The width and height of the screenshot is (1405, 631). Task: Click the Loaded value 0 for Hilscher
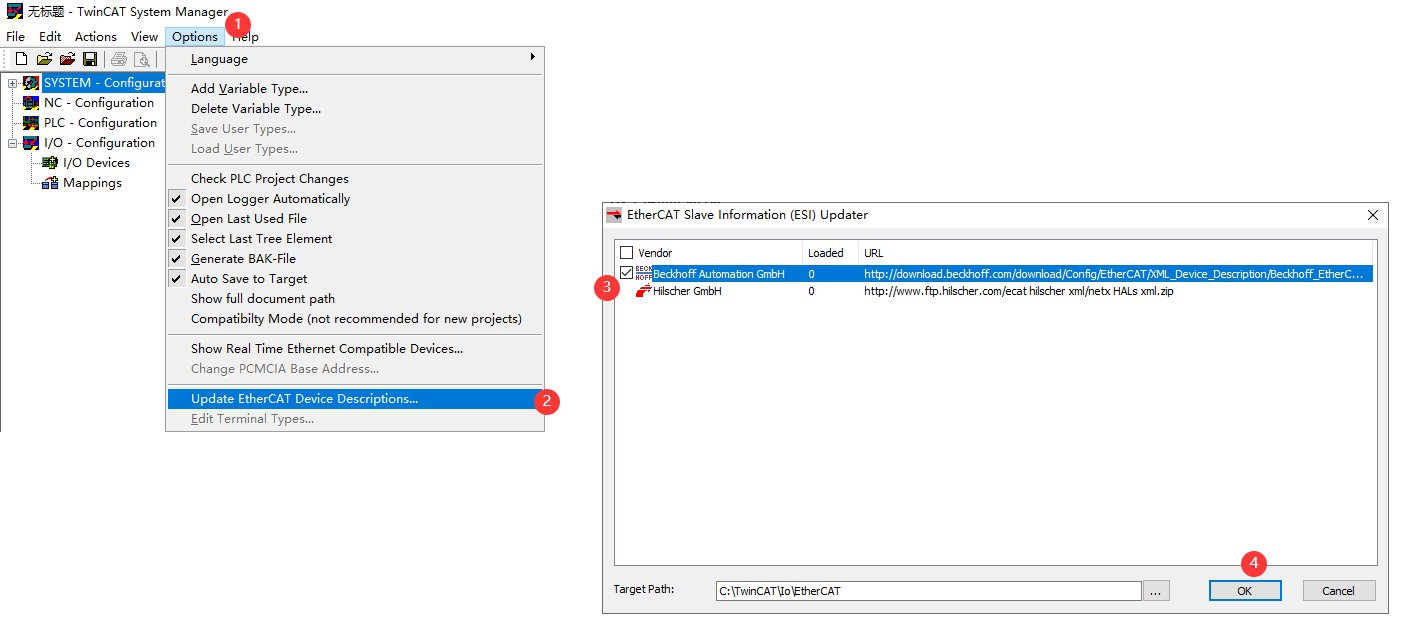811,292
